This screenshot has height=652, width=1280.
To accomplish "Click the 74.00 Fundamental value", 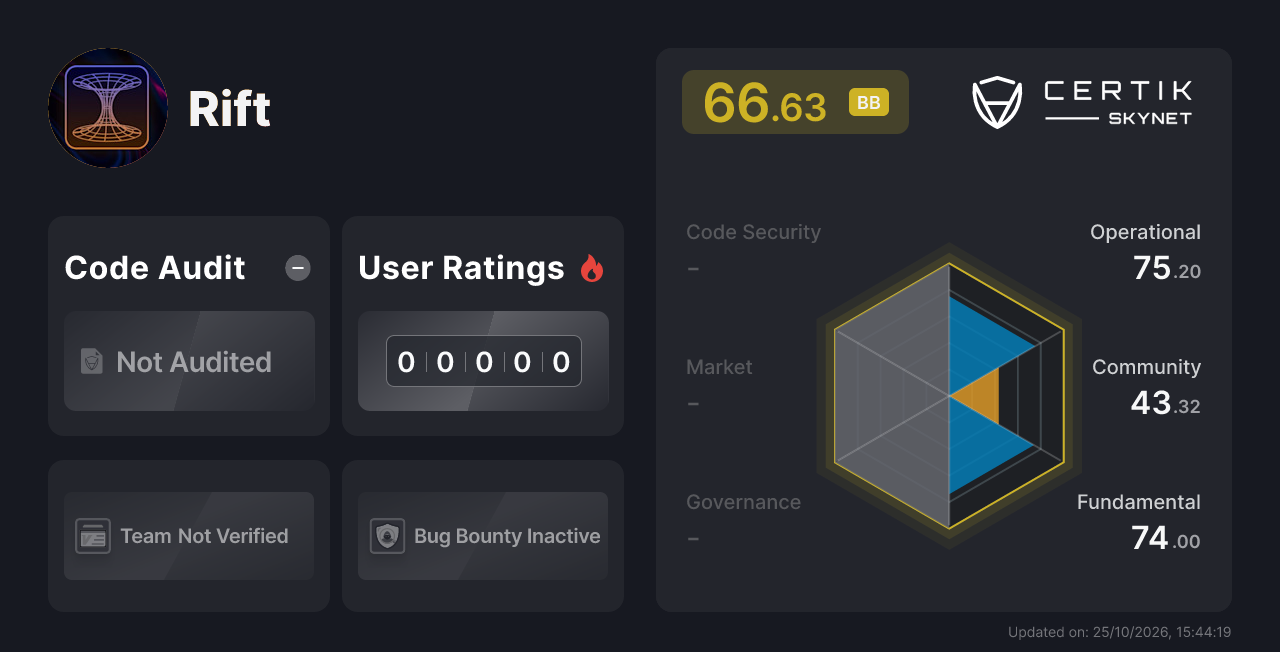I will click(x=1166, y=538).
